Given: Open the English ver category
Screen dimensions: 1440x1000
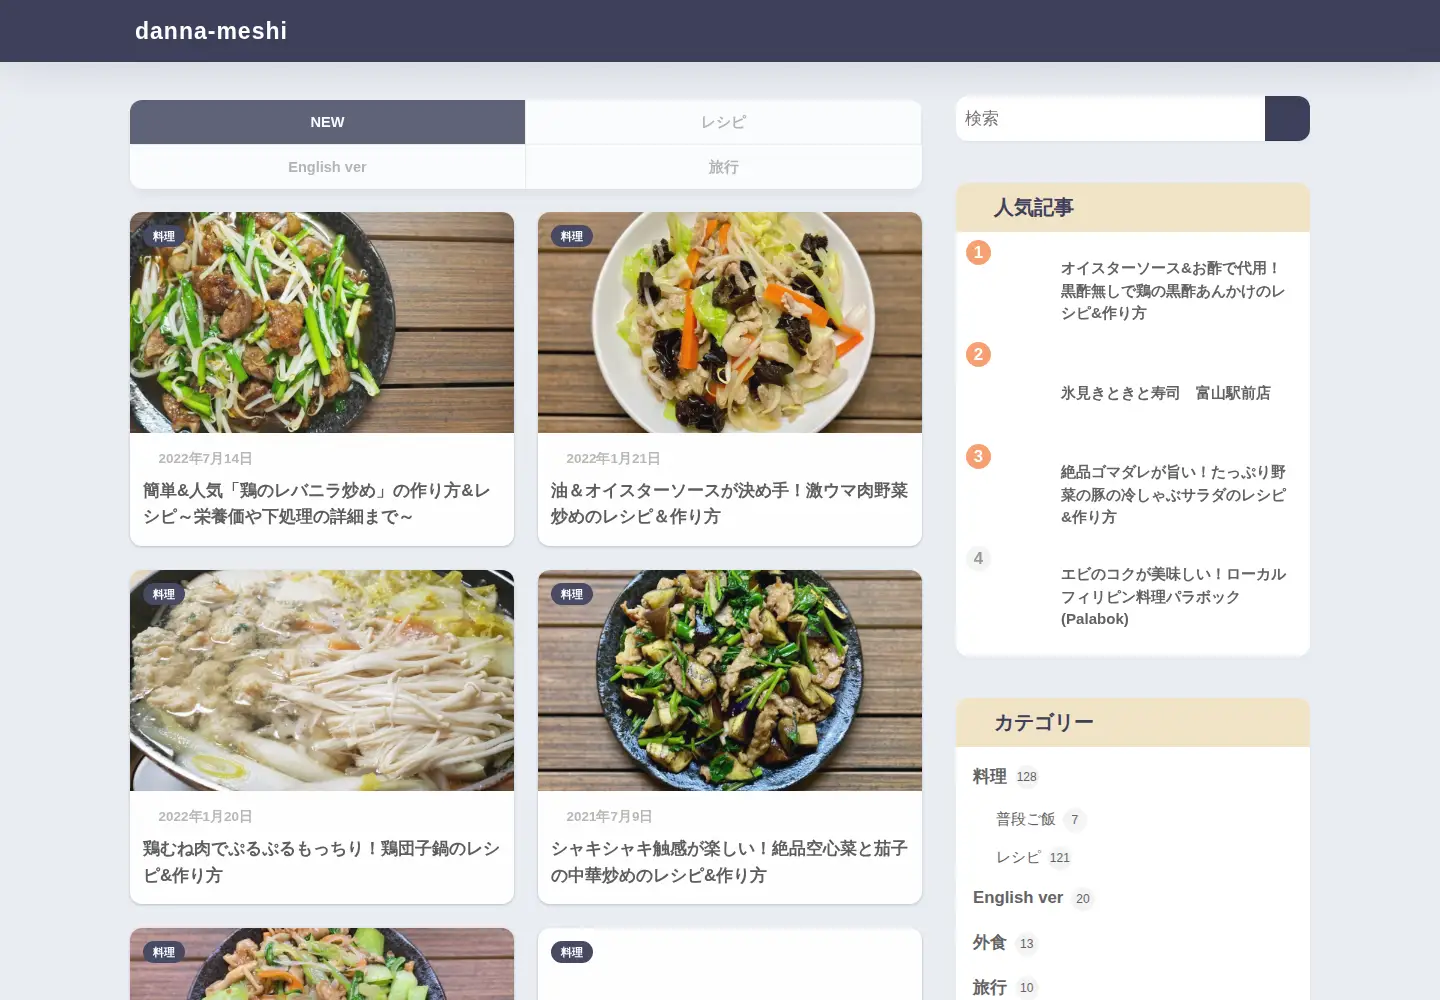Looking at the screenshot, I should 1018,897.
